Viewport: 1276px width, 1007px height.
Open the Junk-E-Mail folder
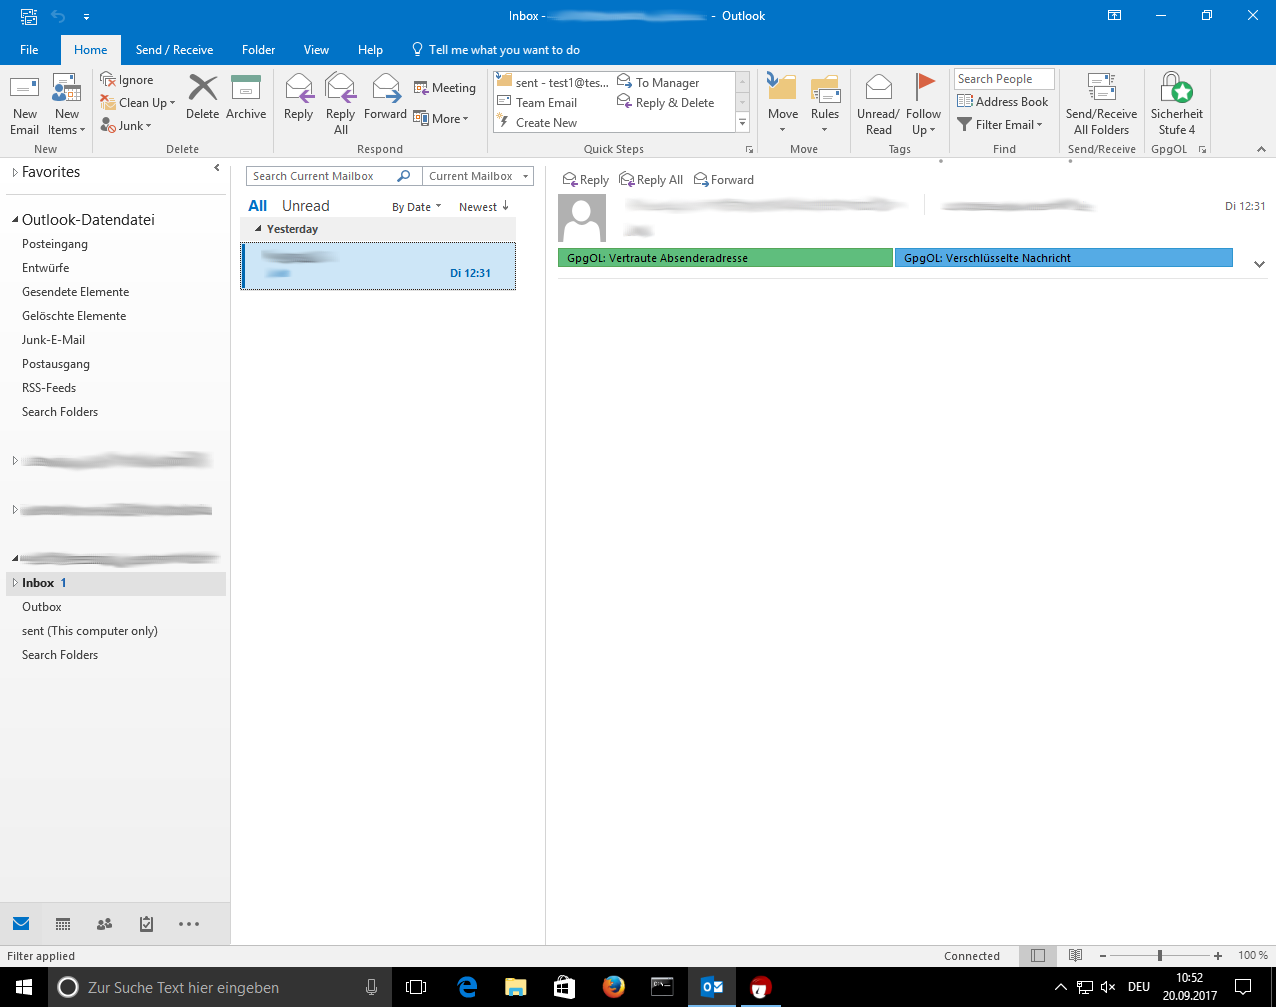pos(53,340)
